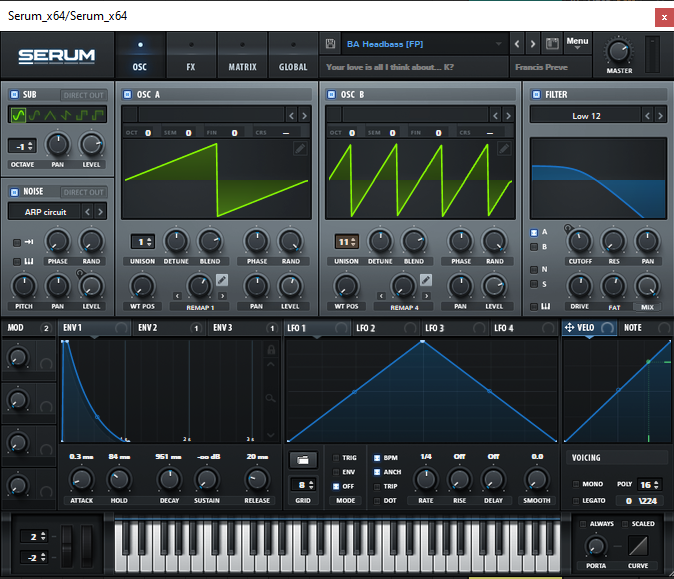Click the VELO drag-assign cross arrows icon

(569, 328)
